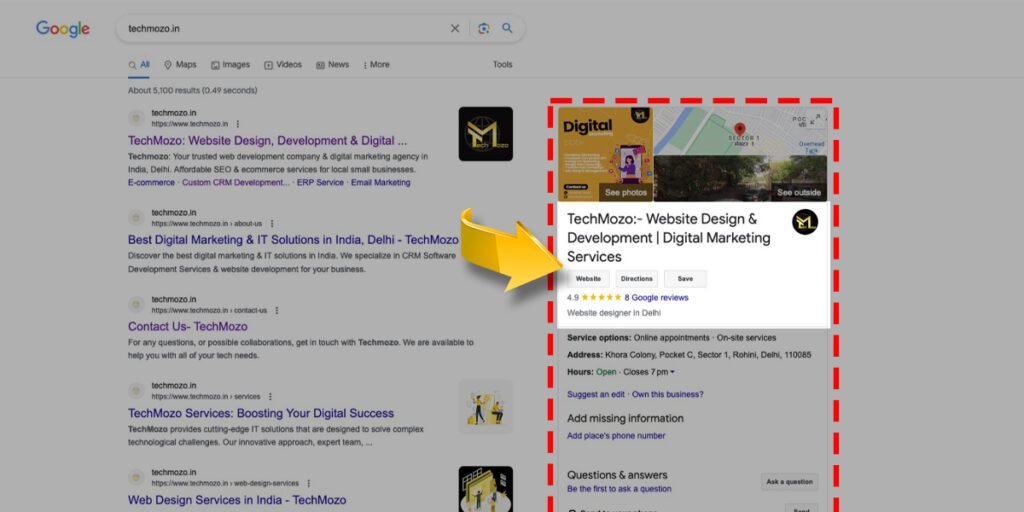
Task: Click the five-star rating stars
Action: coord(601,298)
